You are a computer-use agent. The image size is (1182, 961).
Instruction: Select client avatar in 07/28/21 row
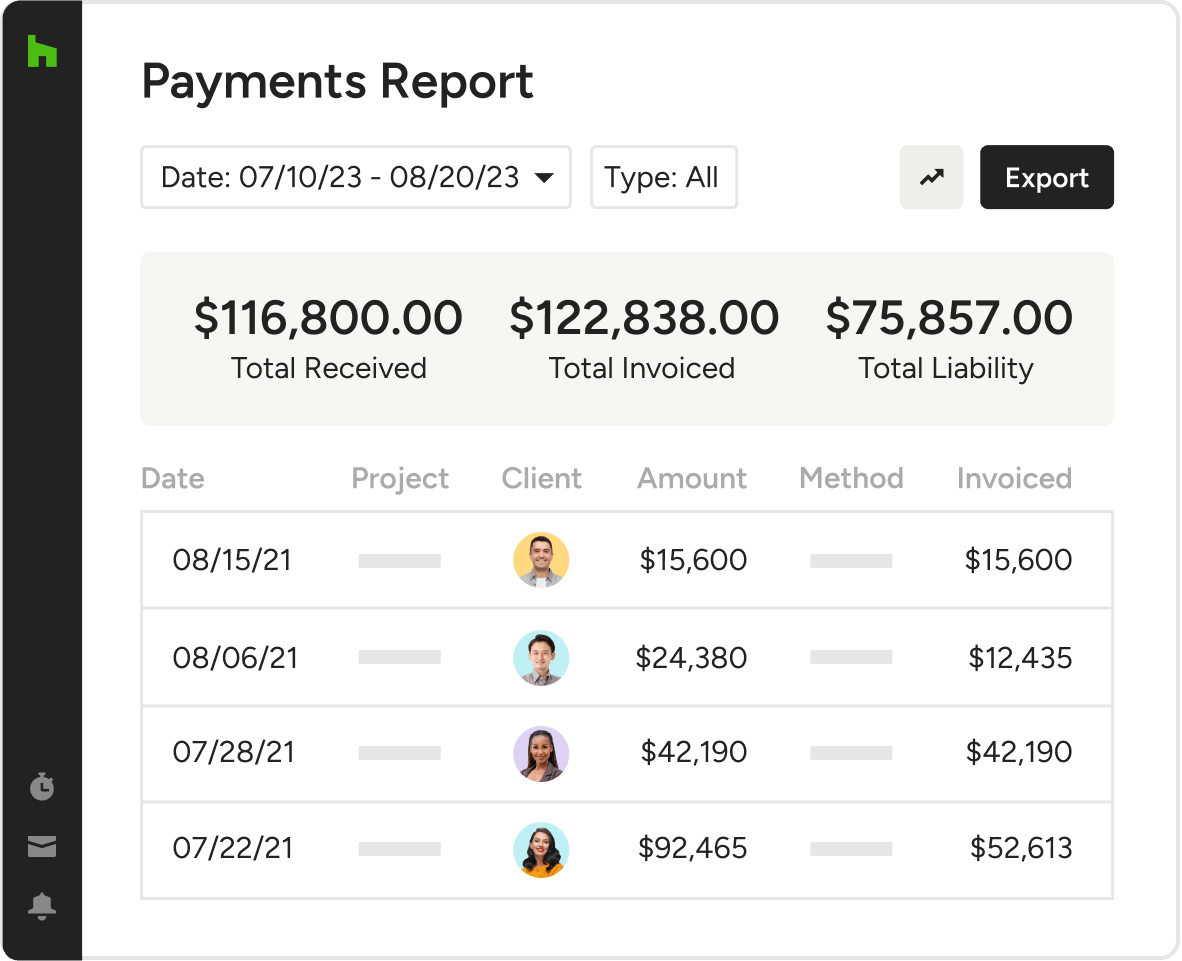pyautogui.click(x=541, y=754)
